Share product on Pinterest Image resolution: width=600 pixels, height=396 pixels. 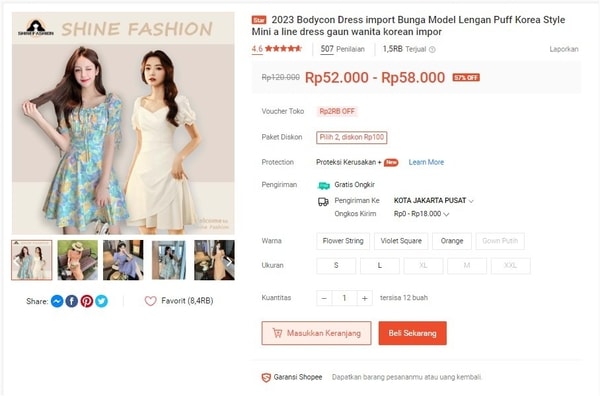(x=86, y=301)
